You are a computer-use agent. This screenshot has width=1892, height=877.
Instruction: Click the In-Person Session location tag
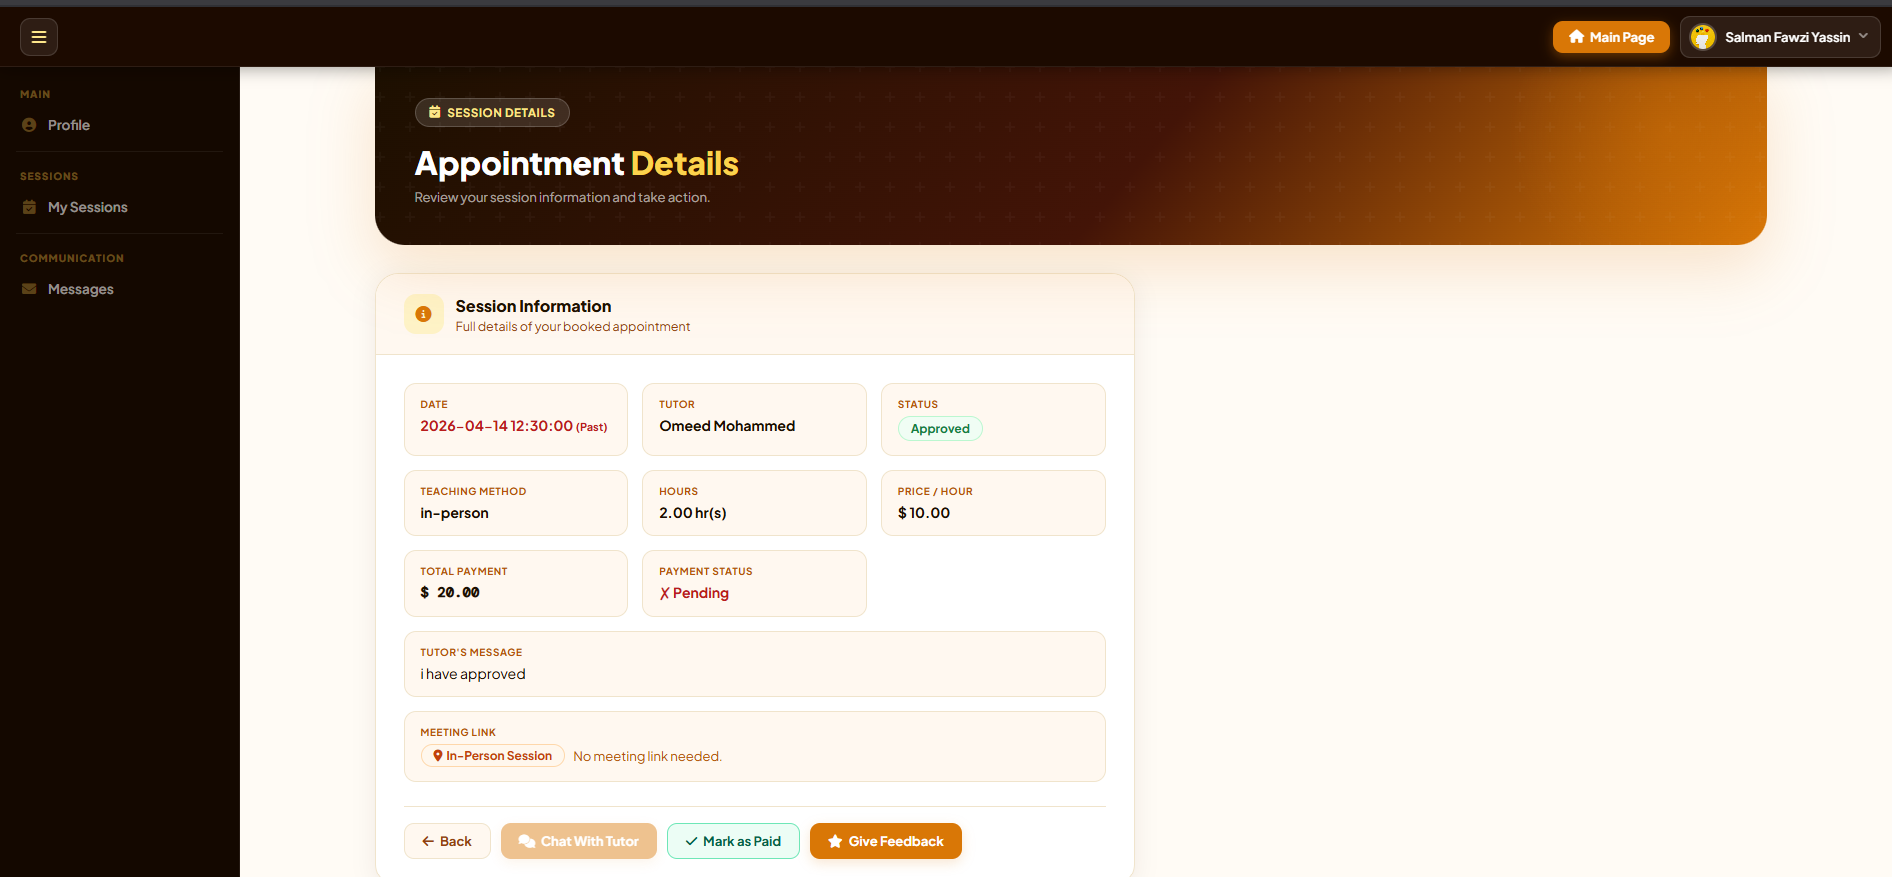[x=493, y=756]
